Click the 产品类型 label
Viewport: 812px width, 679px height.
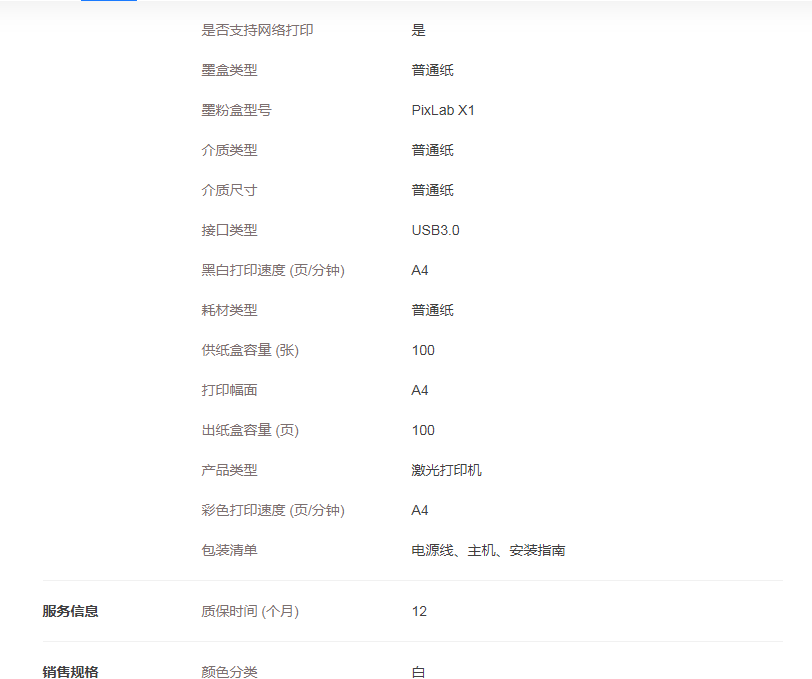(229, 470)
